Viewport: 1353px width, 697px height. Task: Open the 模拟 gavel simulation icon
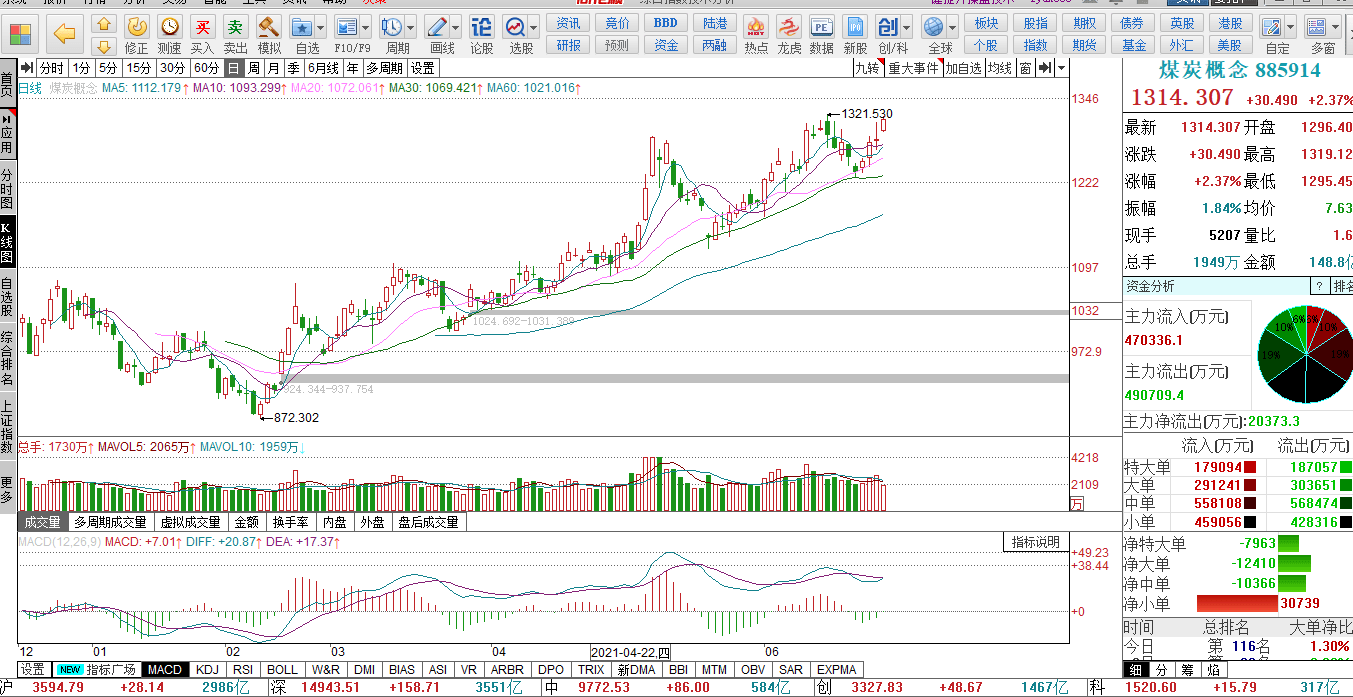269,35
